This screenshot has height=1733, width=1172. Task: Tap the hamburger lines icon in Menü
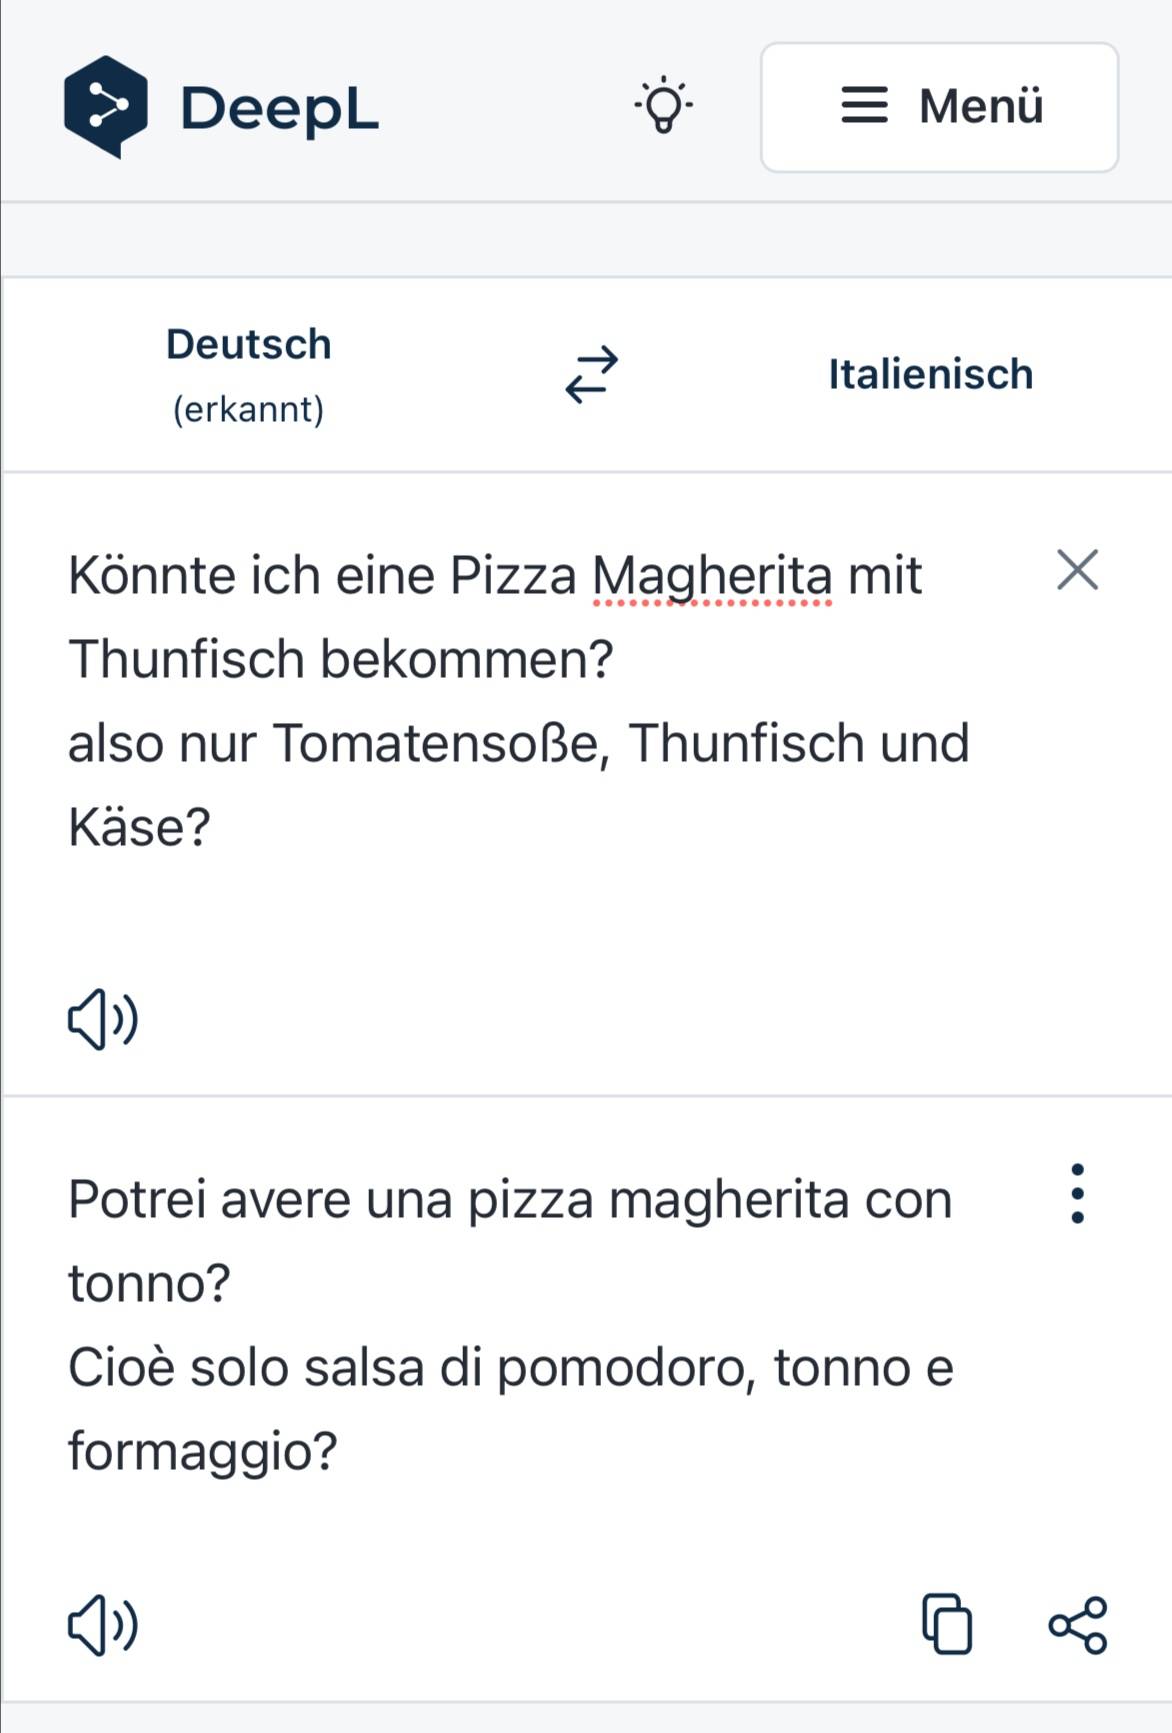864,106
